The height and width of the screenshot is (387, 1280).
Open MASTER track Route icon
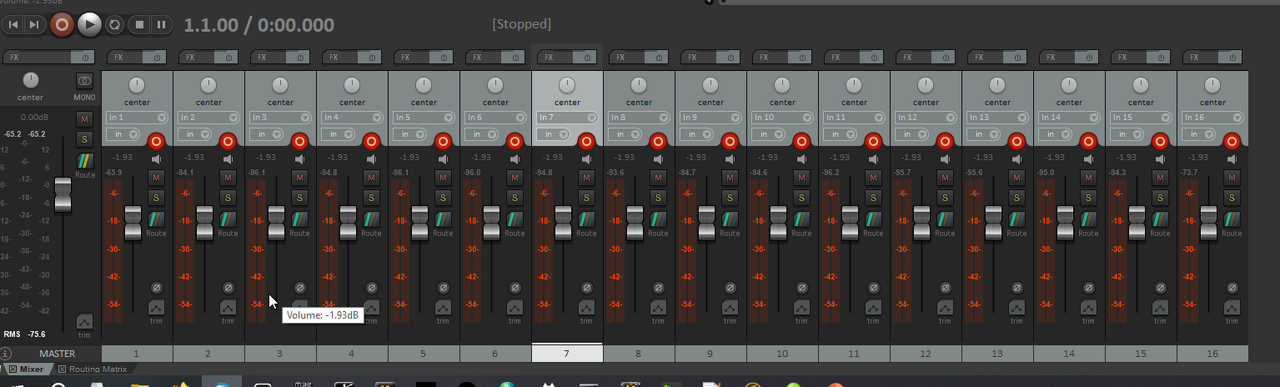pyautogui.click(x=85, y=160)
